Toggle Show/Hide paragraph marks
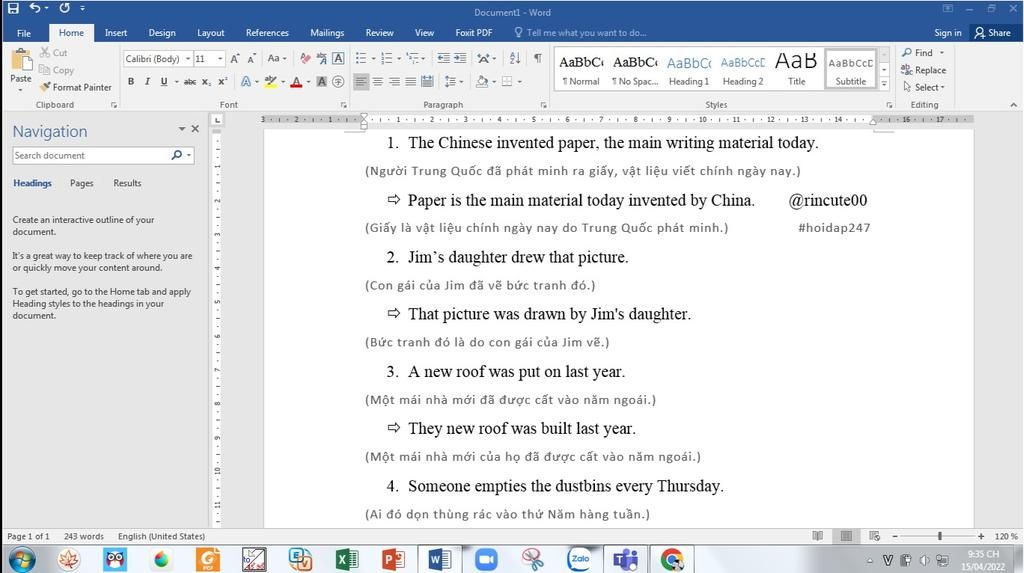The image size is (1024, 573). [x=537, y=58]
